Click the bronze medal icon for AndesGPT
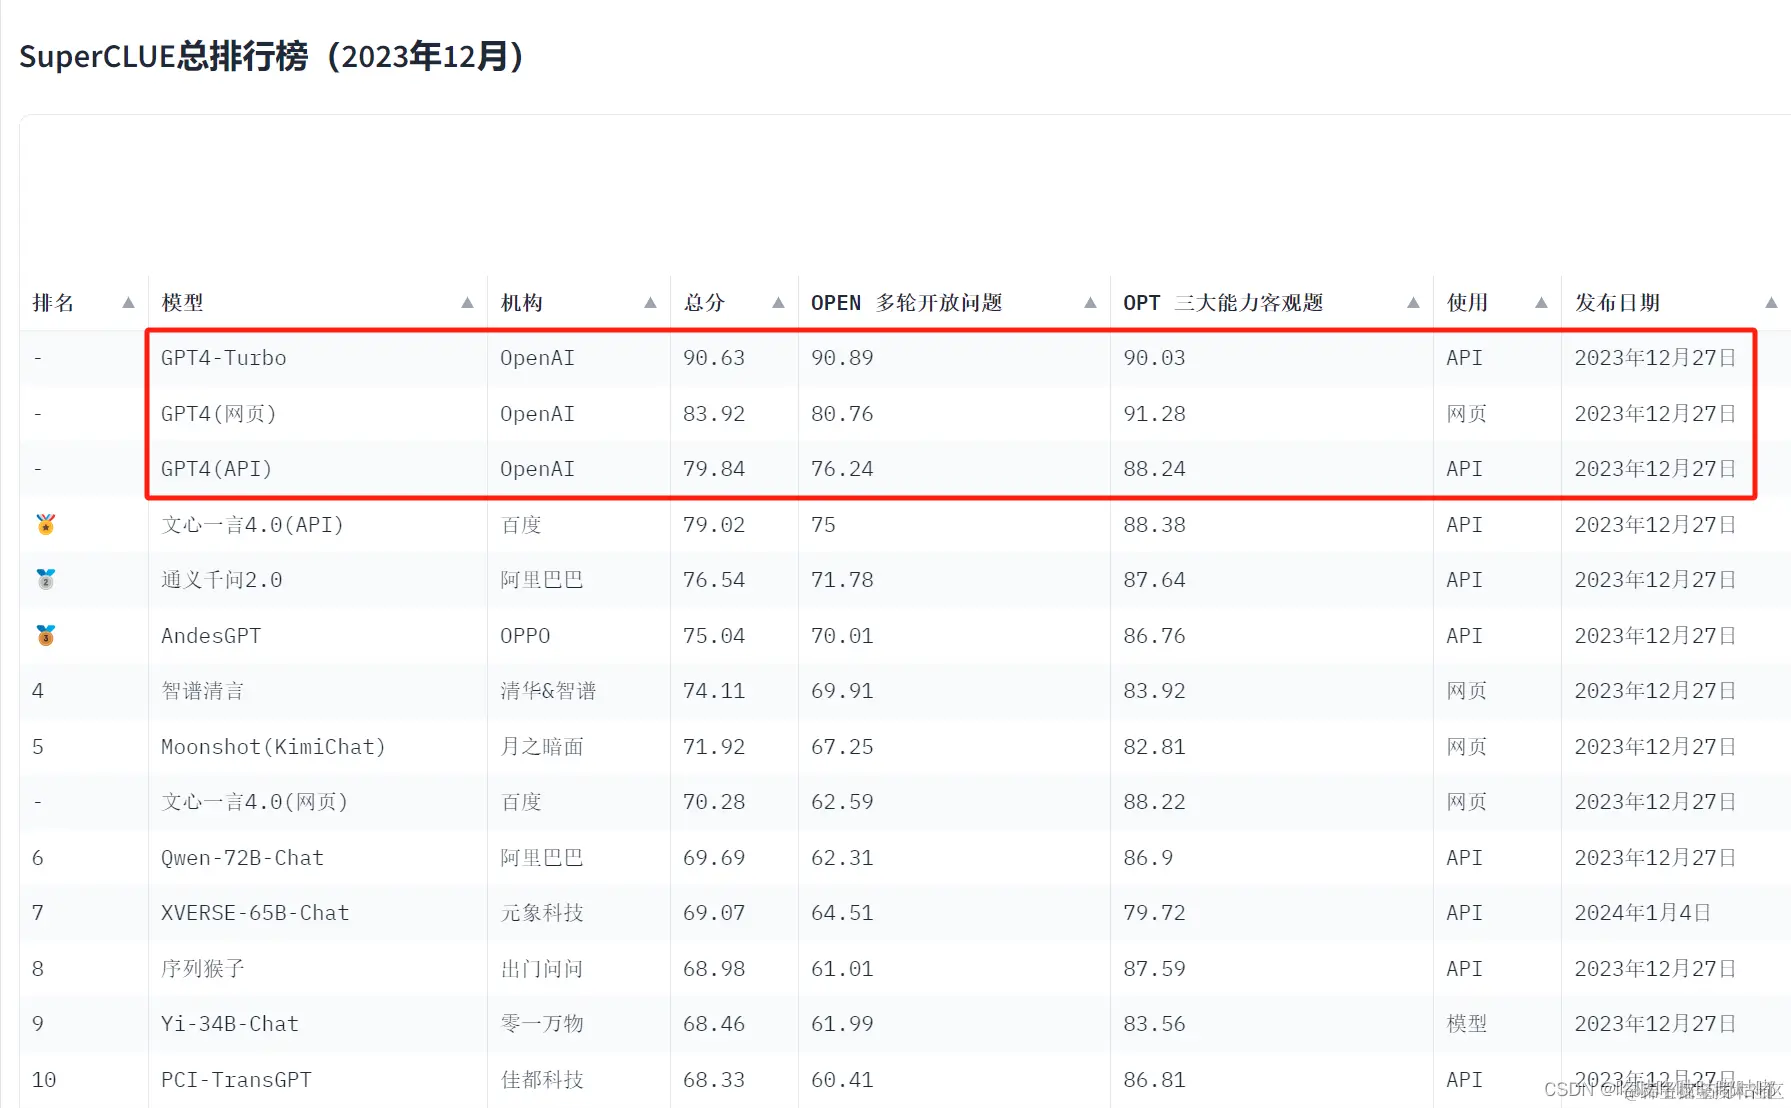The image size is (1791, 1108). [x=46, y=635]
